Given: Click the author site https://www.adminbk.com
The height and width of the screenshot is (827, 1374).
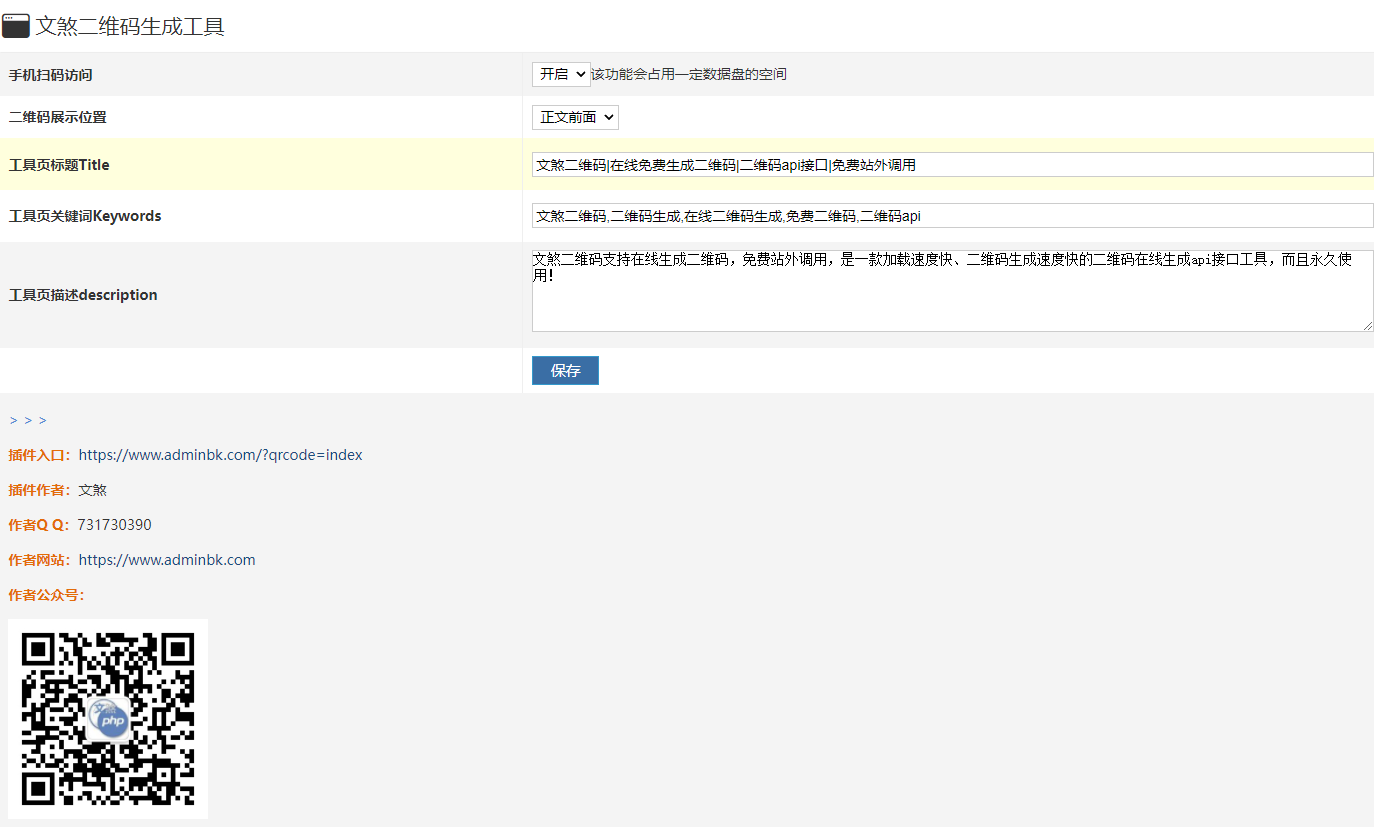Looking at the screenshot, I should (167, 560).
